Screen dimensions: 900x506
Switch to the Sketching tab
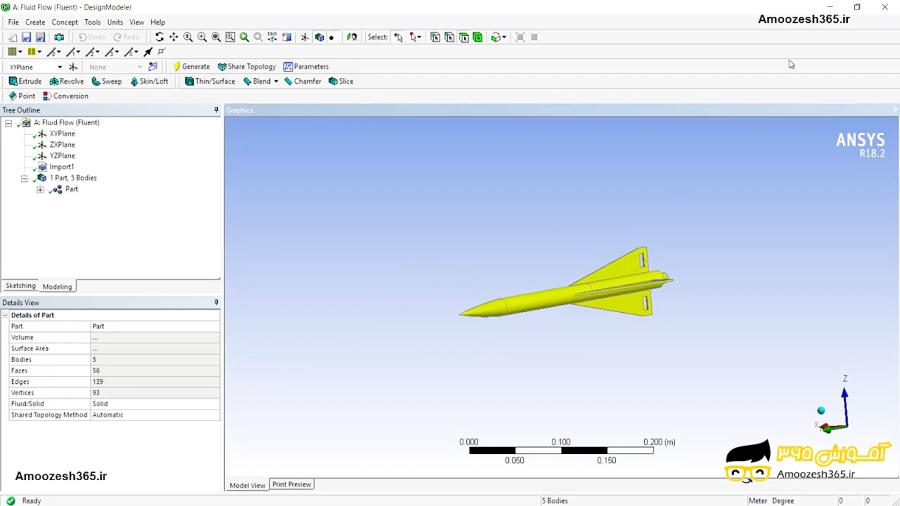(x=21, y=286)
